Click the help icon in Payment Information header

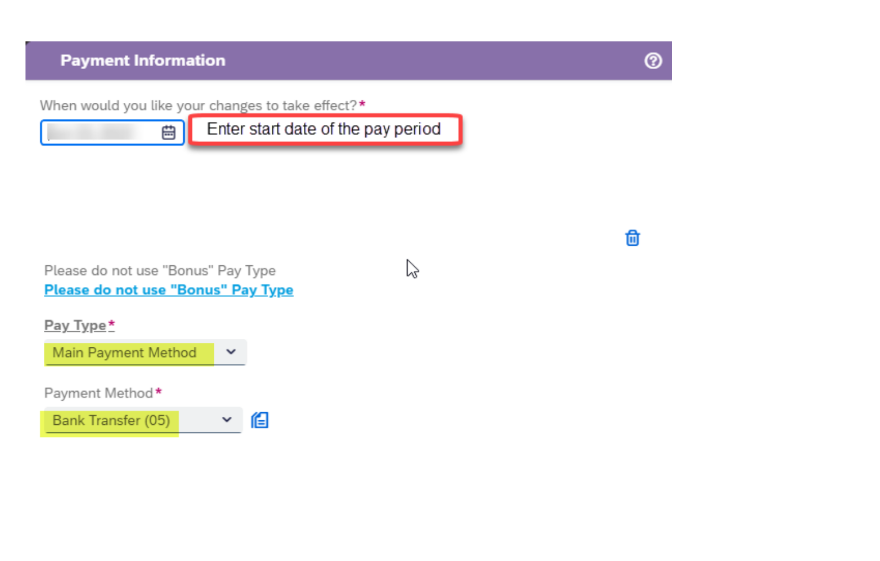coord(653,61)
